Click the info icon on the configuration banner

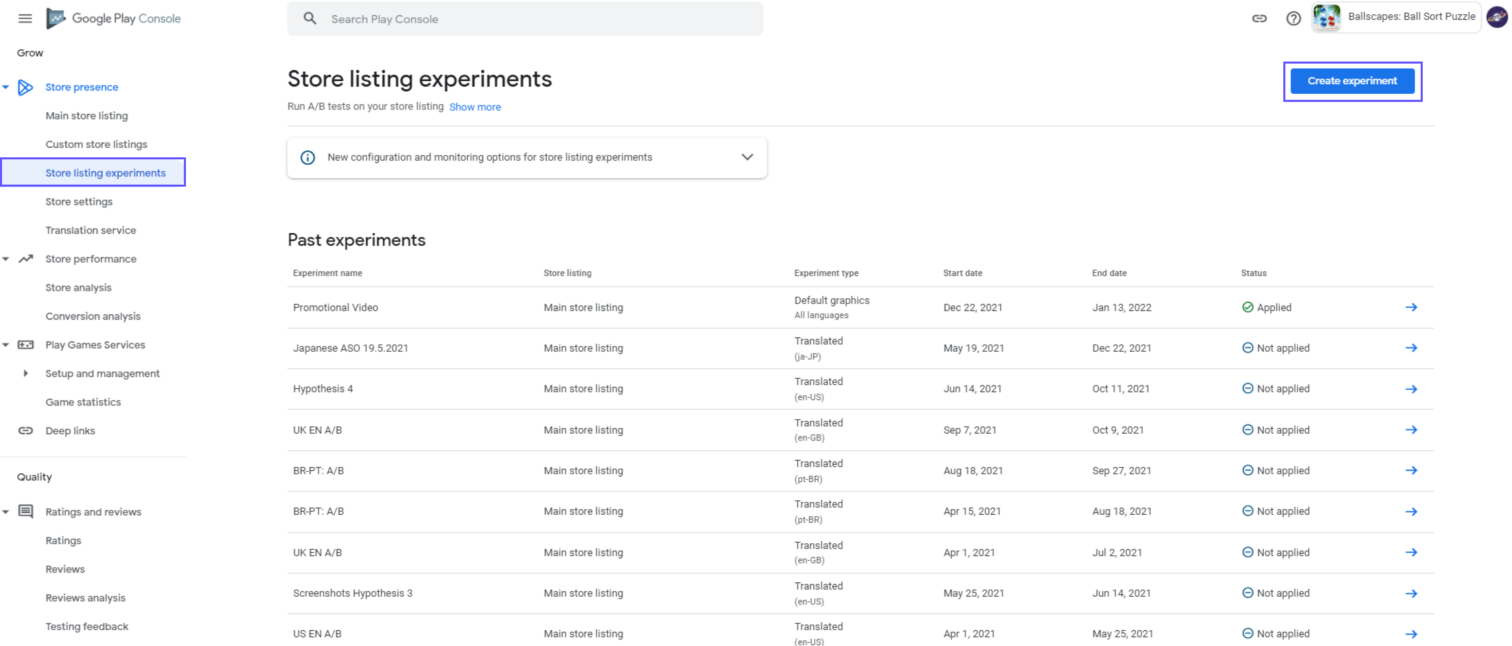tap(308, 157)
